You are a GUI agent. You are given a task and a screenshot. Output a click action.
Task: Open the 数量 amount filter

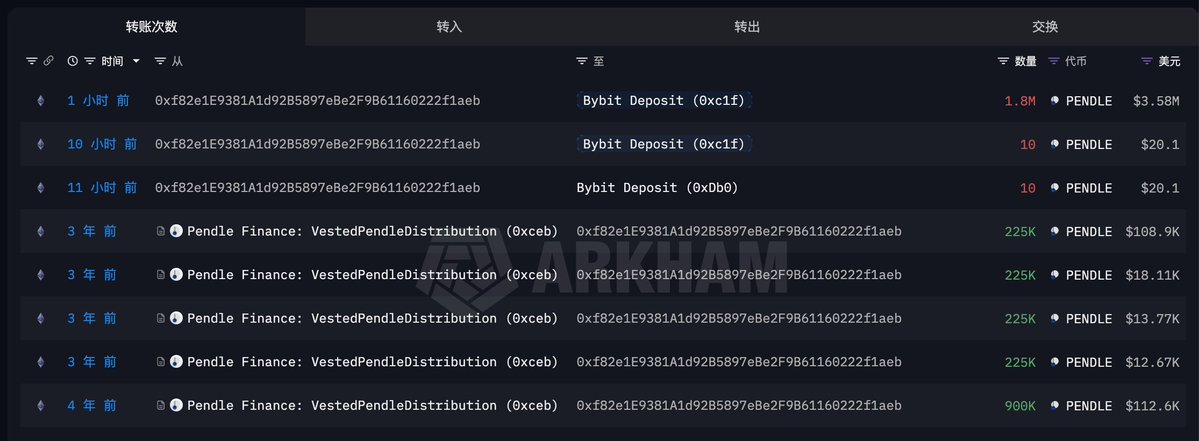1004,62
